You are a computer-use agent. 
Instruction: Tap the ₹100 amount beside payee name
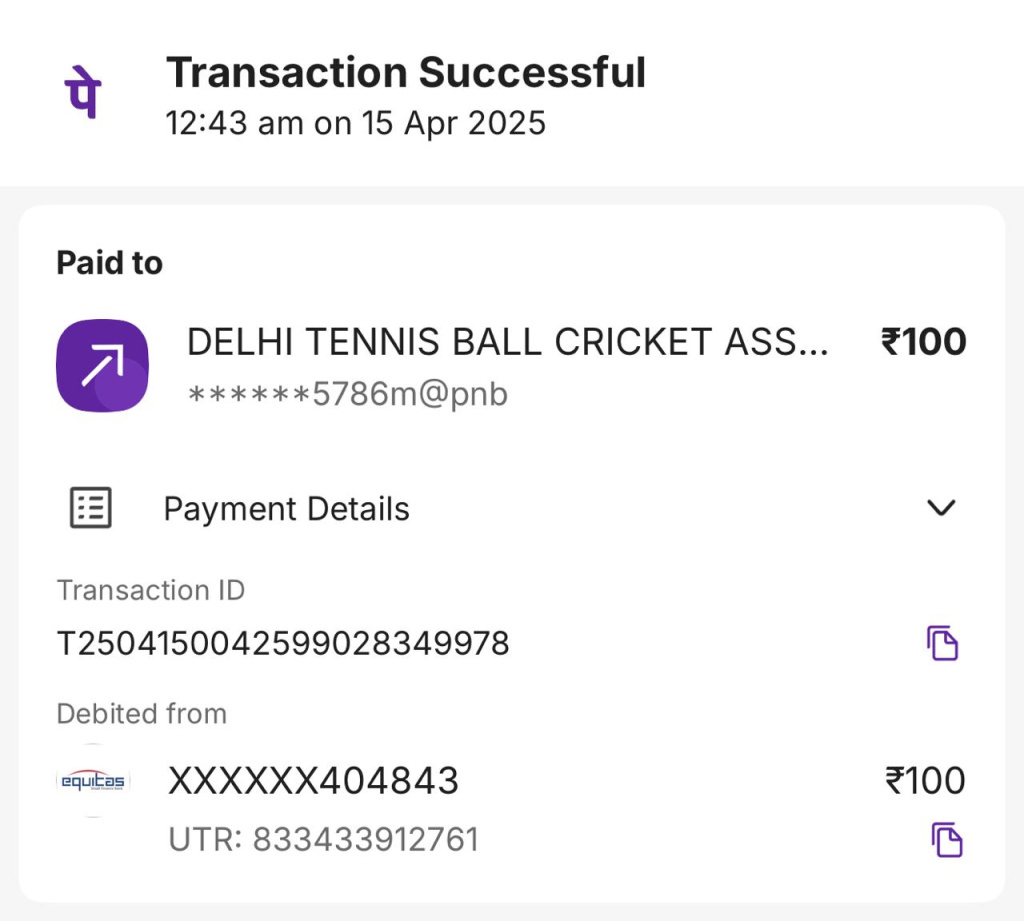pos(923,342)
